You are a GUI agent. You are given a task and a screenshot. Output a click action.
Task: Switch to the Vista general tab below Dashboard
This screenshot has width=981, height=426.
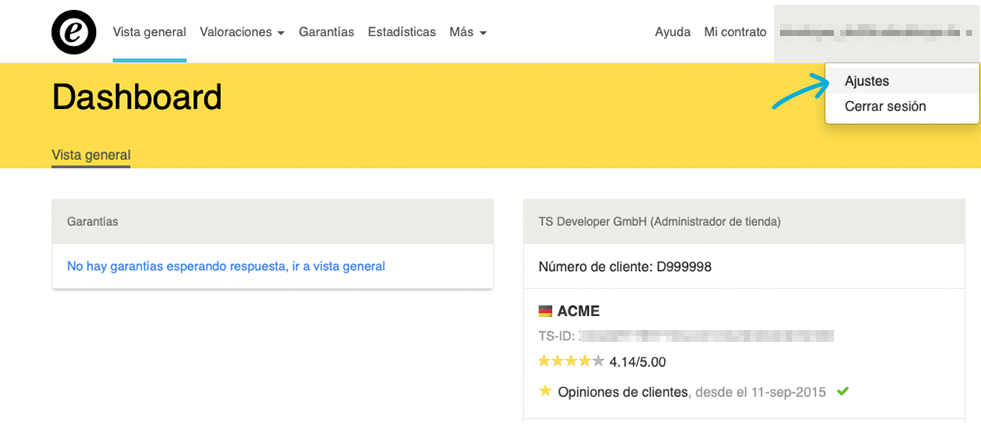(91, 155)
